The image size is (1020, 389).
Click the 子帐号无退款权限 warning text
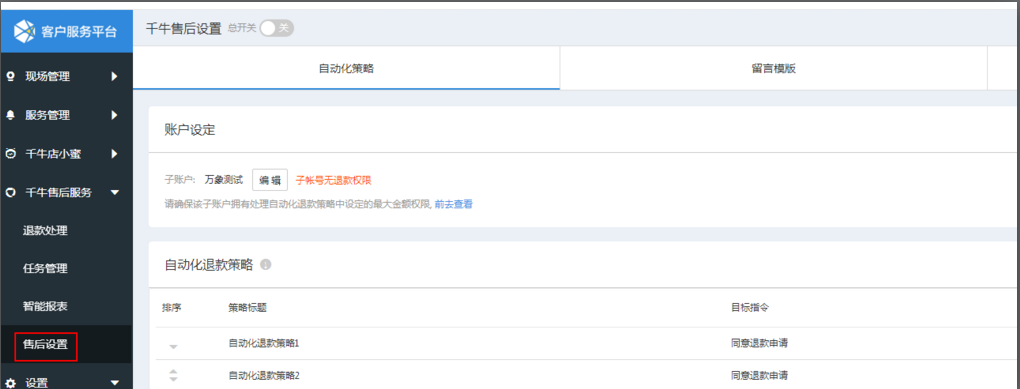(334, 180)
